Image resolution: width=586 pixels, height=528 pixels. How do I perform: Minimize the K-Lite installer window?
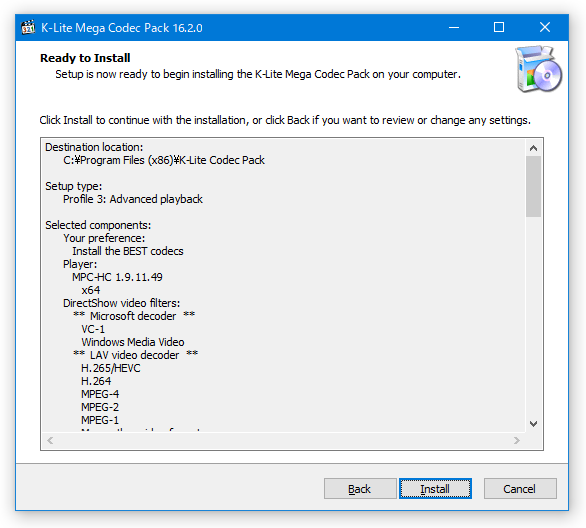point(454,27)
